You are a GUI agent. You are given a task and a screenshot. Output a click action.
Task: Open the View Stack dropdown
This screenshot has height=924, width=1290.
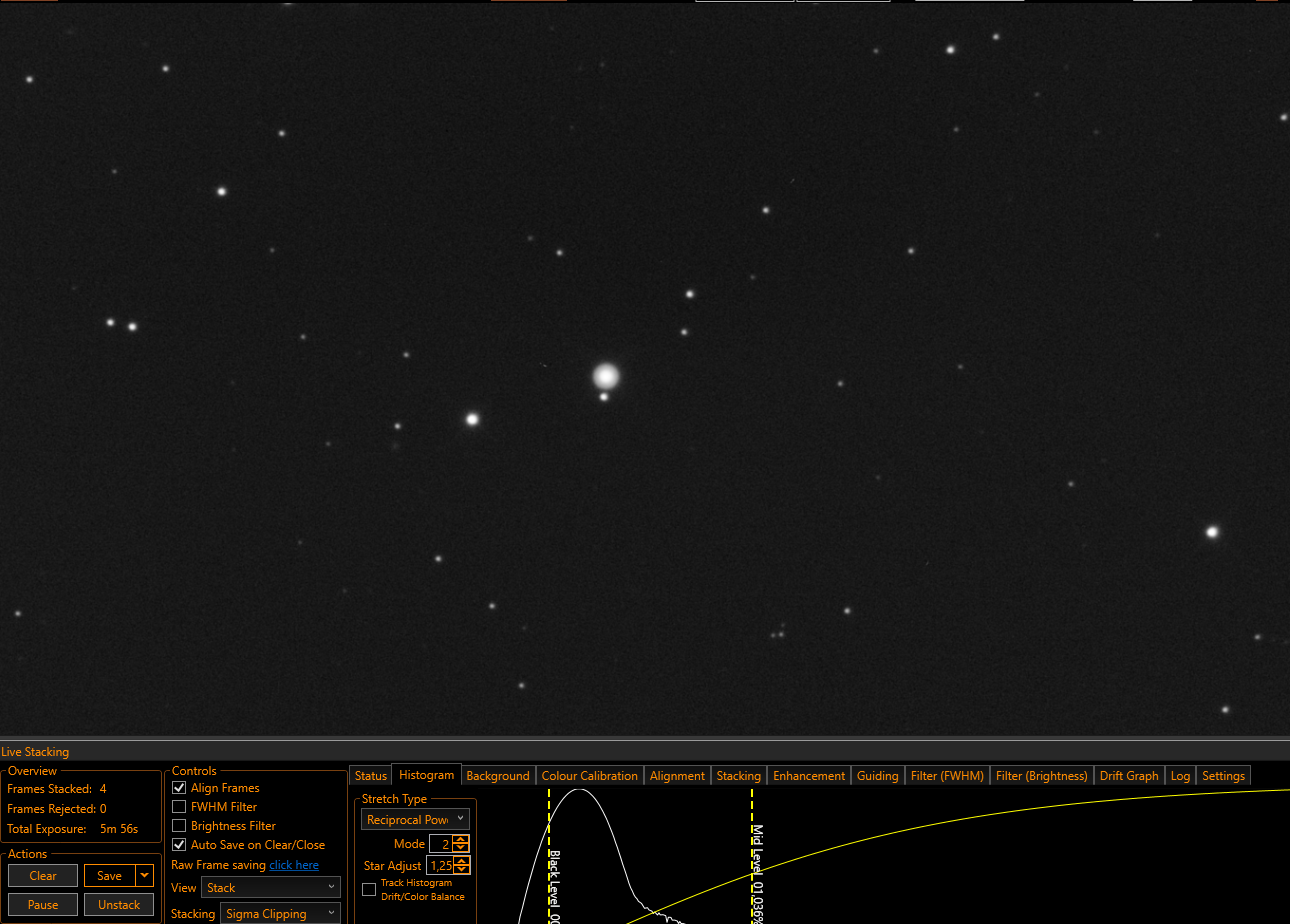pos(271,888)
